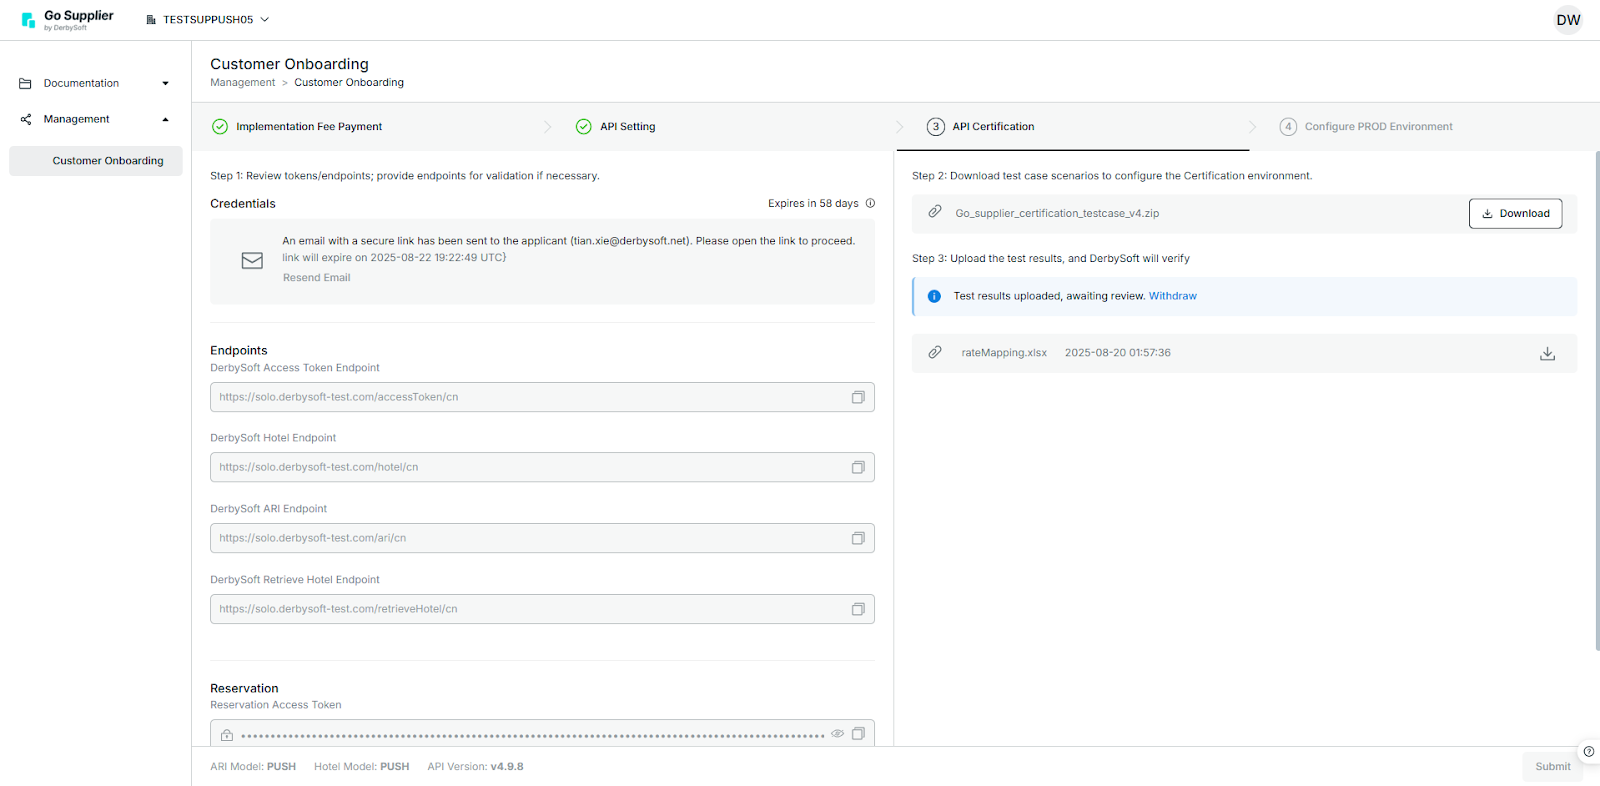Viewport: 1600px width, 786px height.
Task: Open the DW user avatar menu
Action: click(1568, 20)
